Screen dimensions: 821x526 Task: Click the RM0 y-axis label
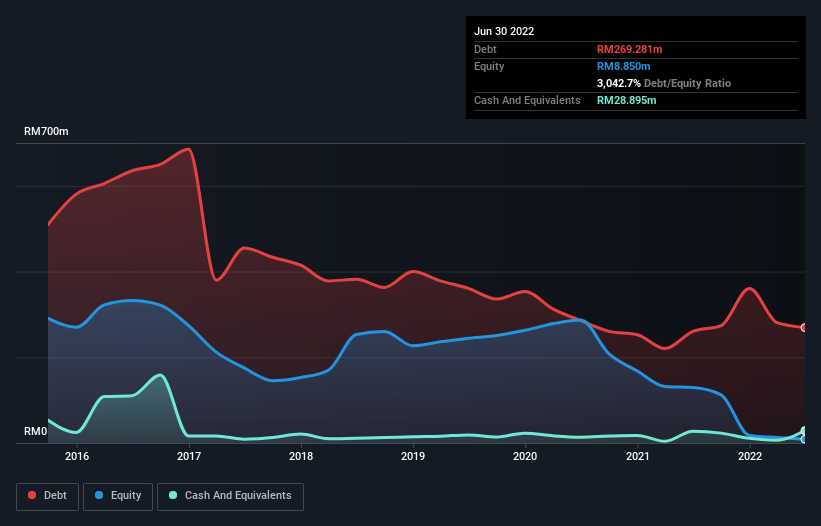point(36,431)
